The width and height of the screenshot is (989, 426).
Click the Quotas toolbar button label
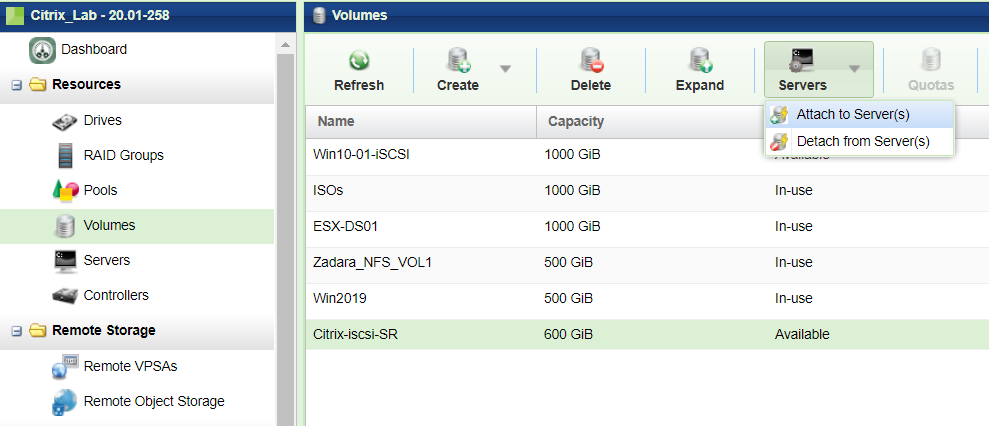pos(931,85)
